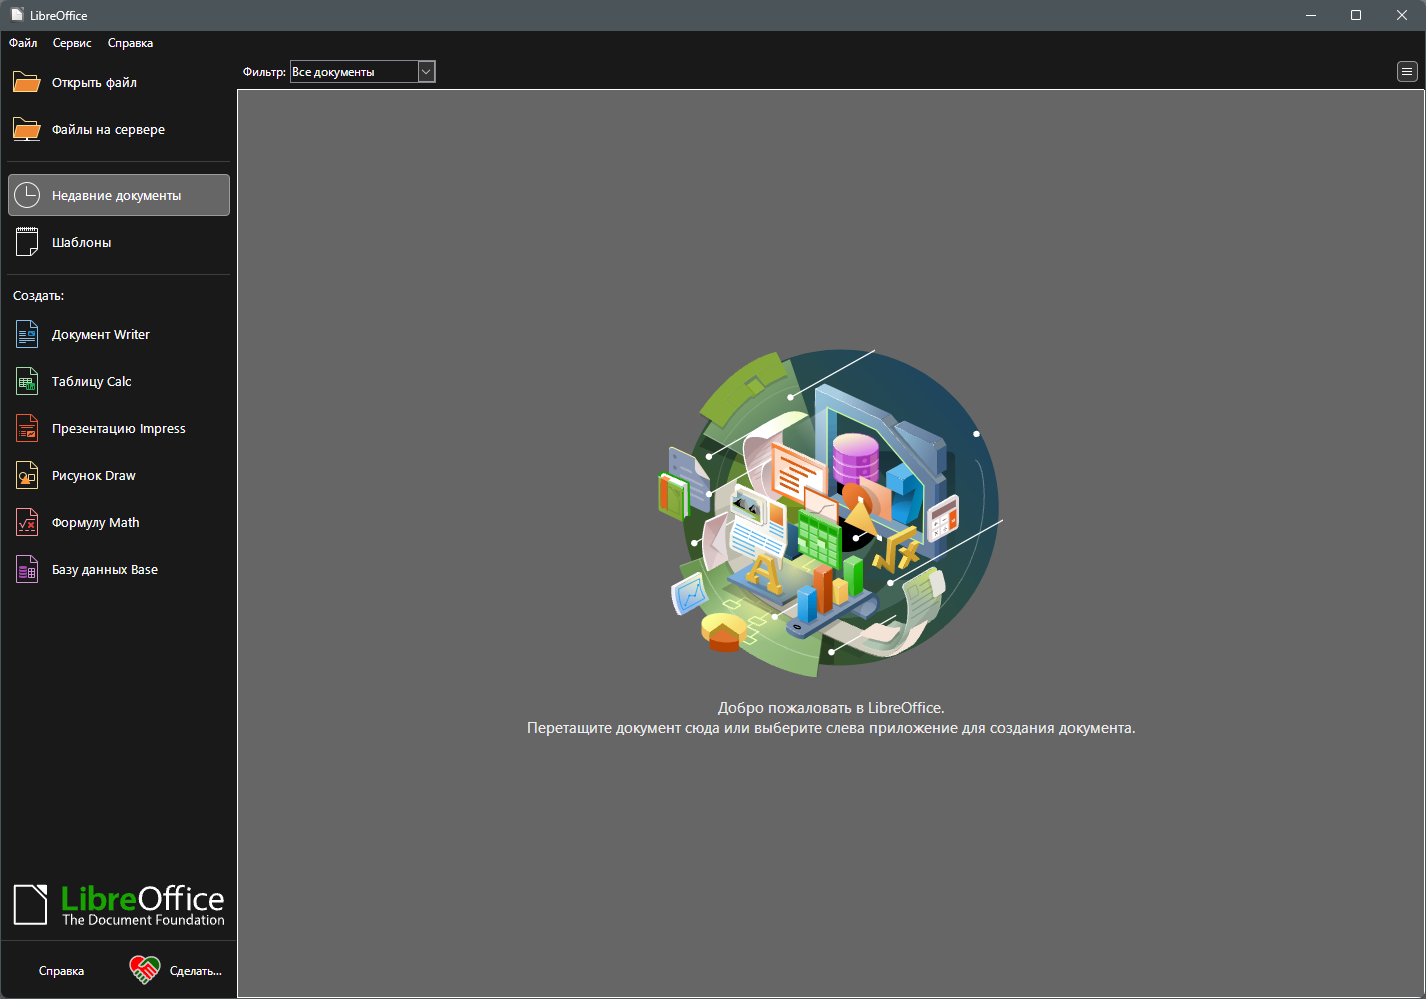Click the orange folder icon for Открыть файл

click(27, 82)
